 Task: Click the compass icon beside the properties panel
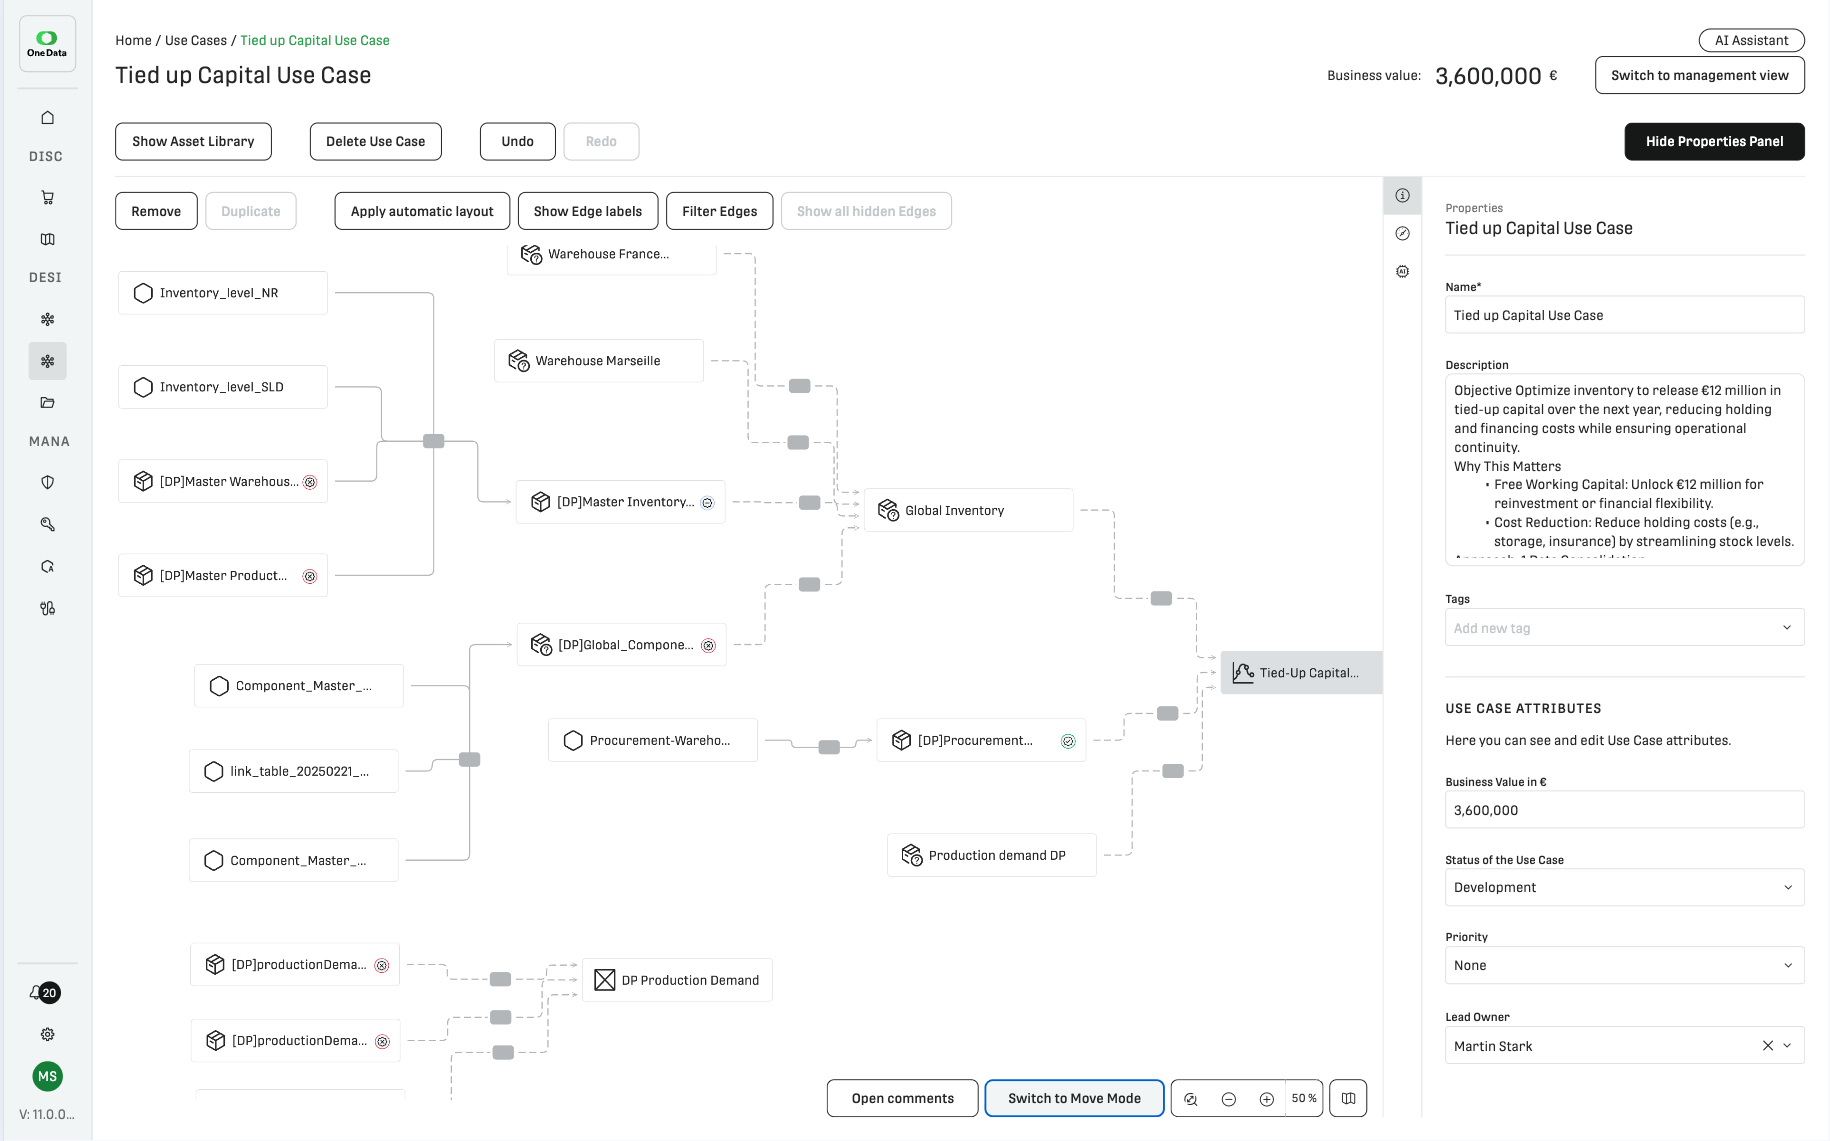coord(1402,234)
